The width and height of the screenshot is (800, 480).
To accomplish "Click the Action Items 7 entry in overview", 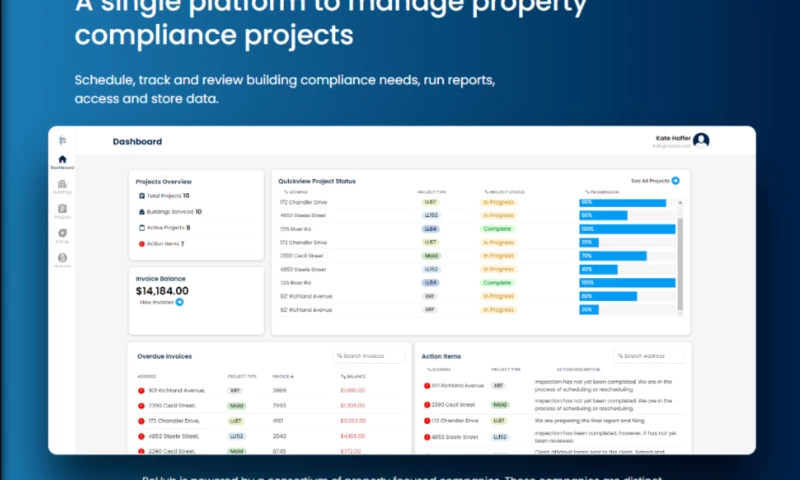I will tap(161, 244).
